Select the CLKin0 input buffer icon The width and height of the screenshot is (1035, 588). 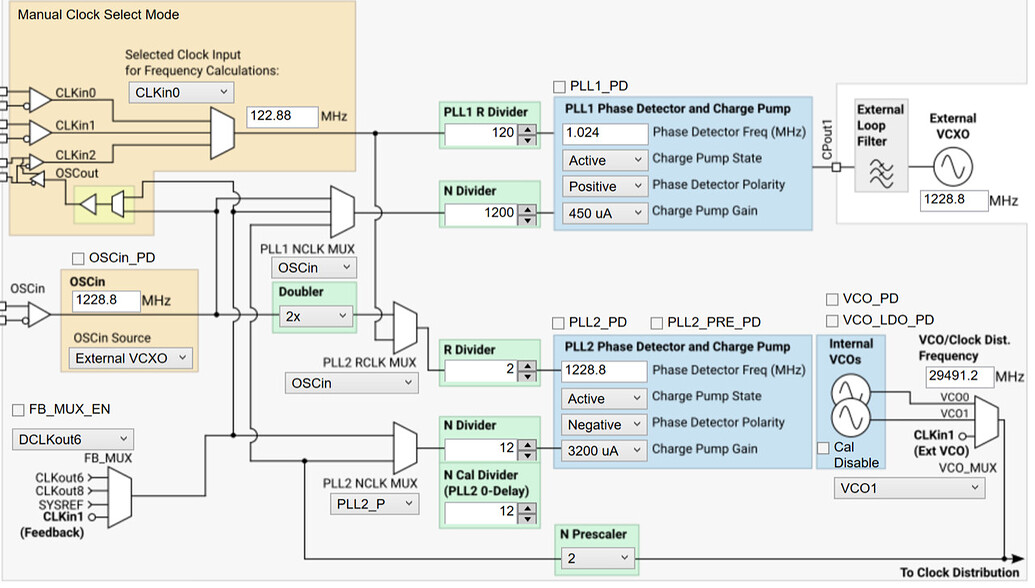coord(41,98)
